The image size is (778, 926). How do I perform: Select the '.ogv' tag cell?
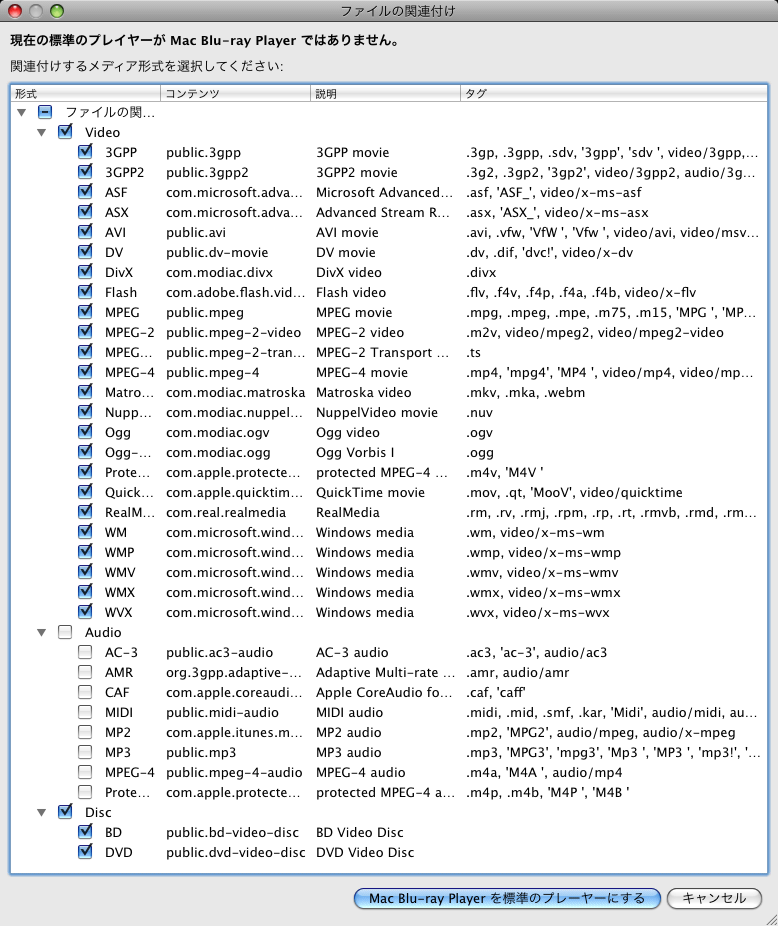[x=479, y=433]
